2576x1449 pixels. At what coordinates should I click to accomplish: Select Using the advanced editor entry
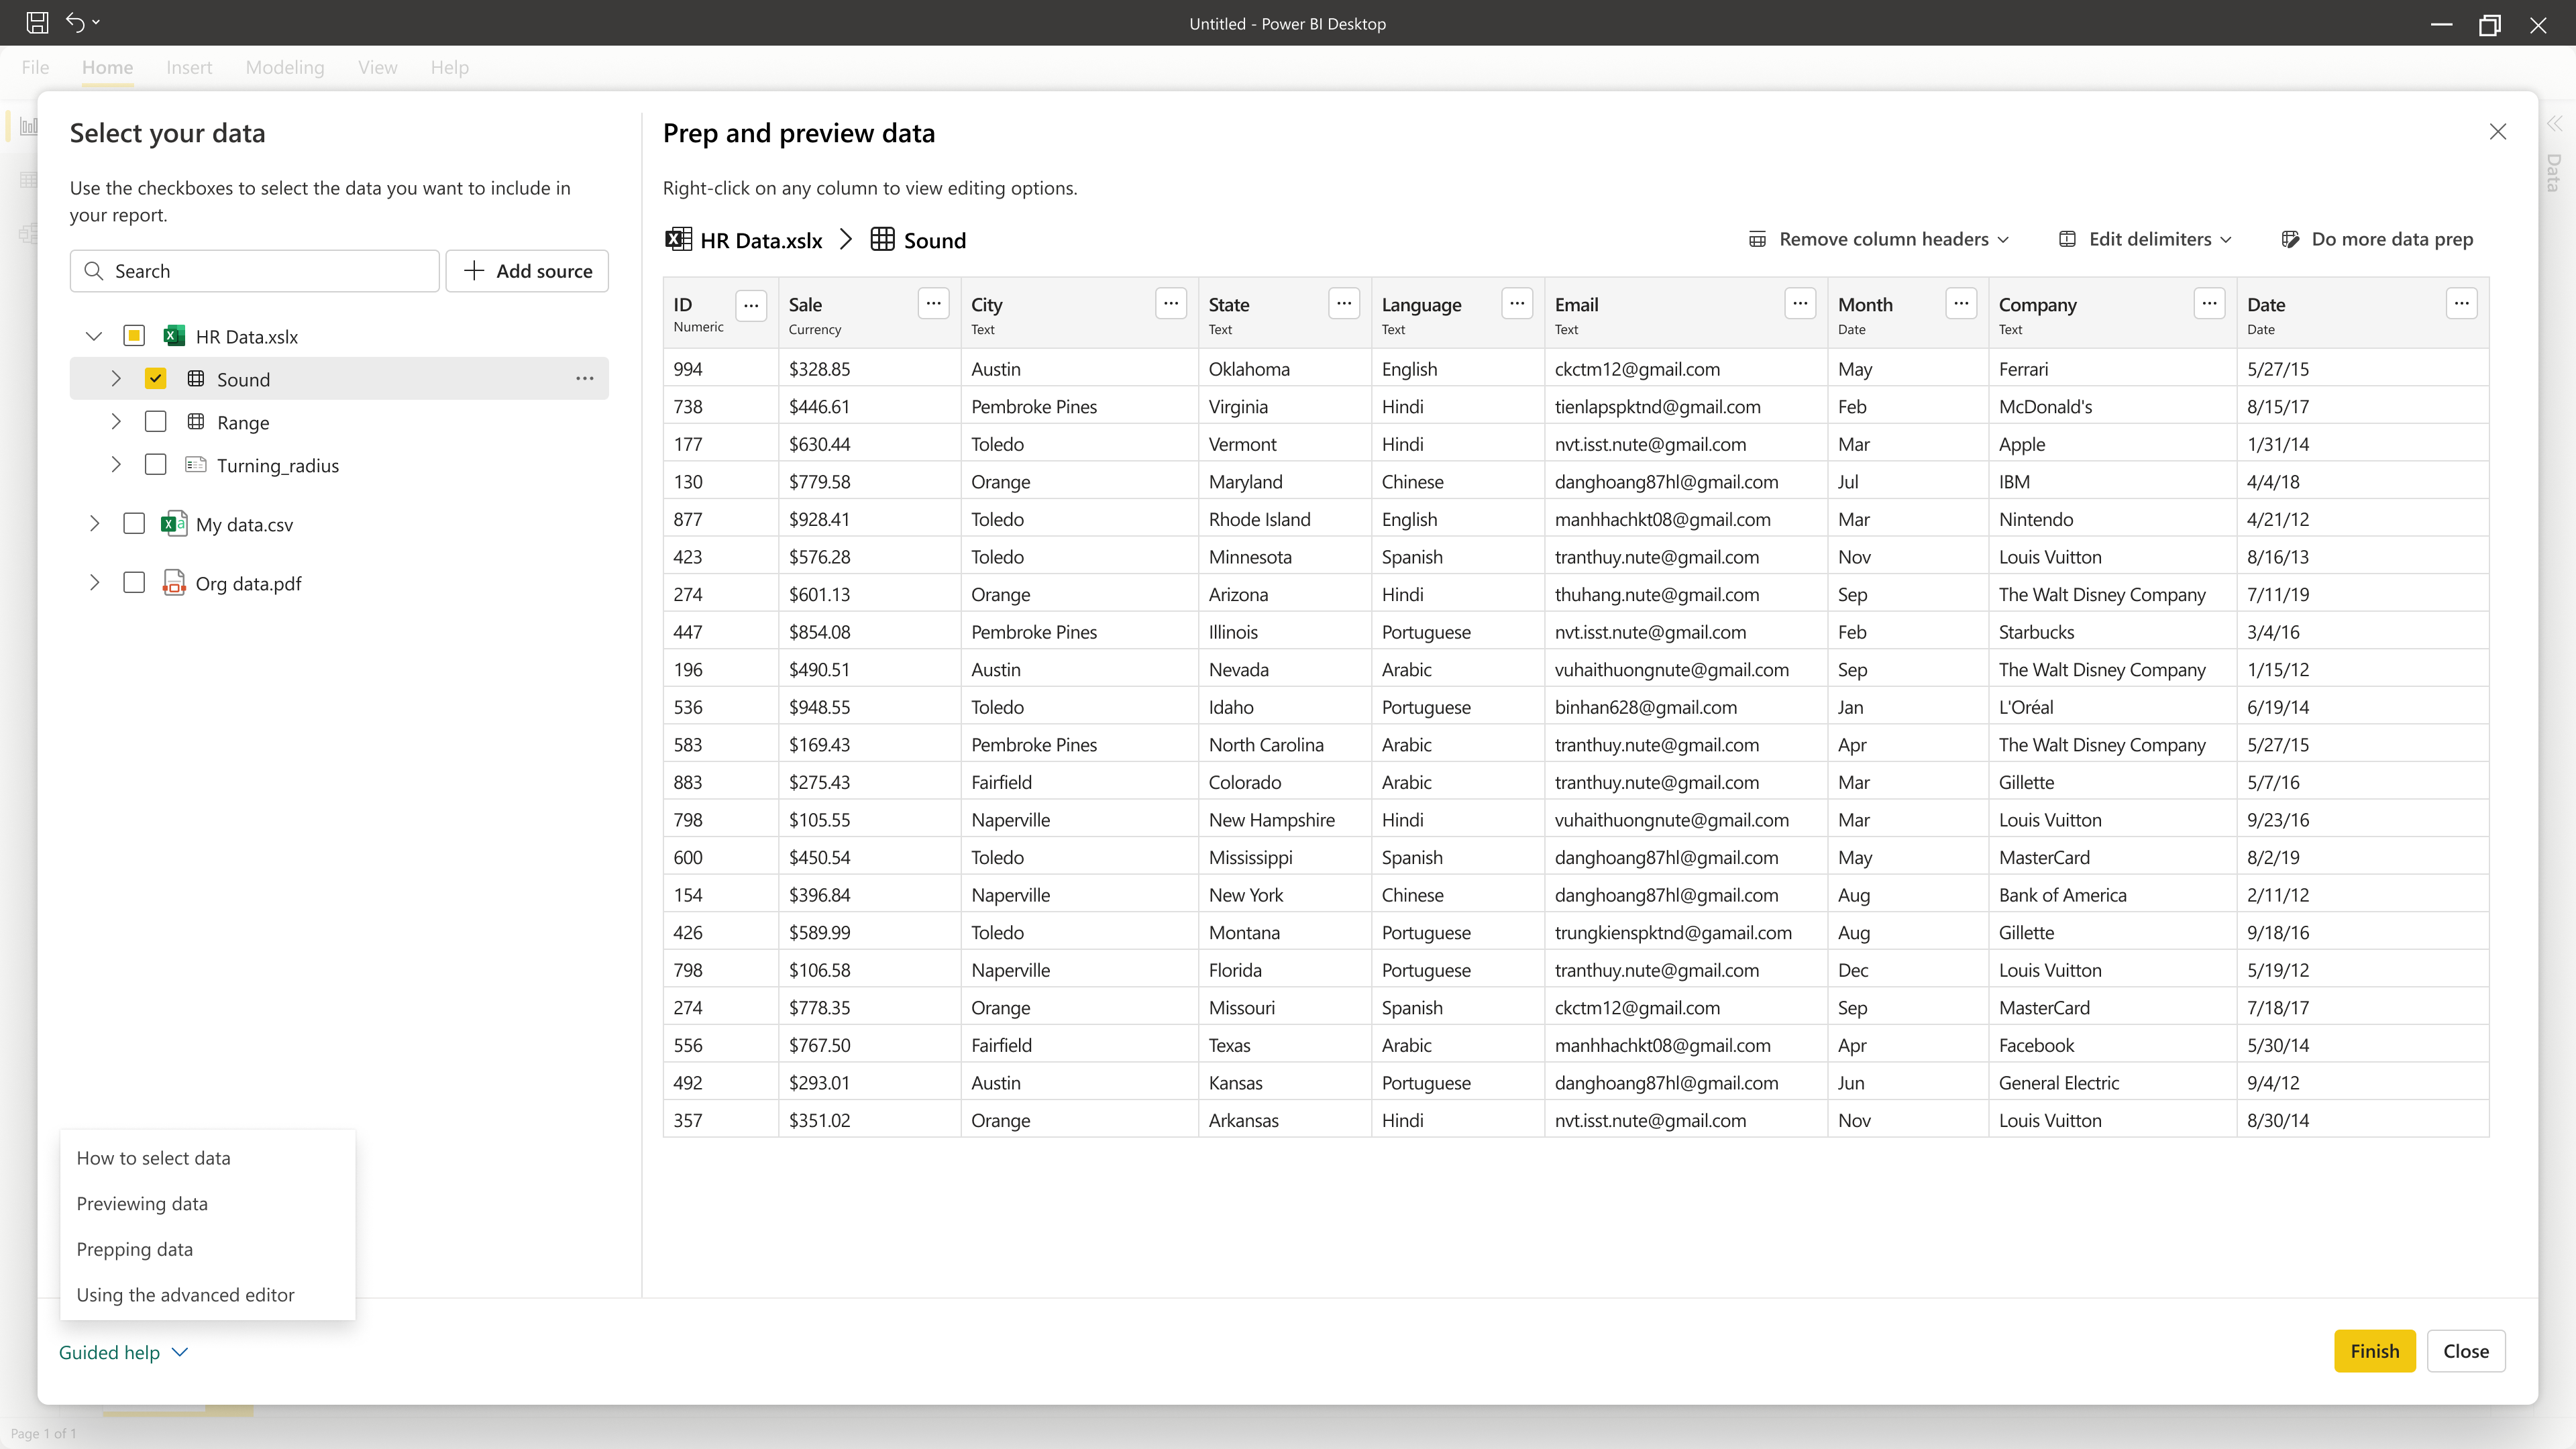pos(185,1295)
